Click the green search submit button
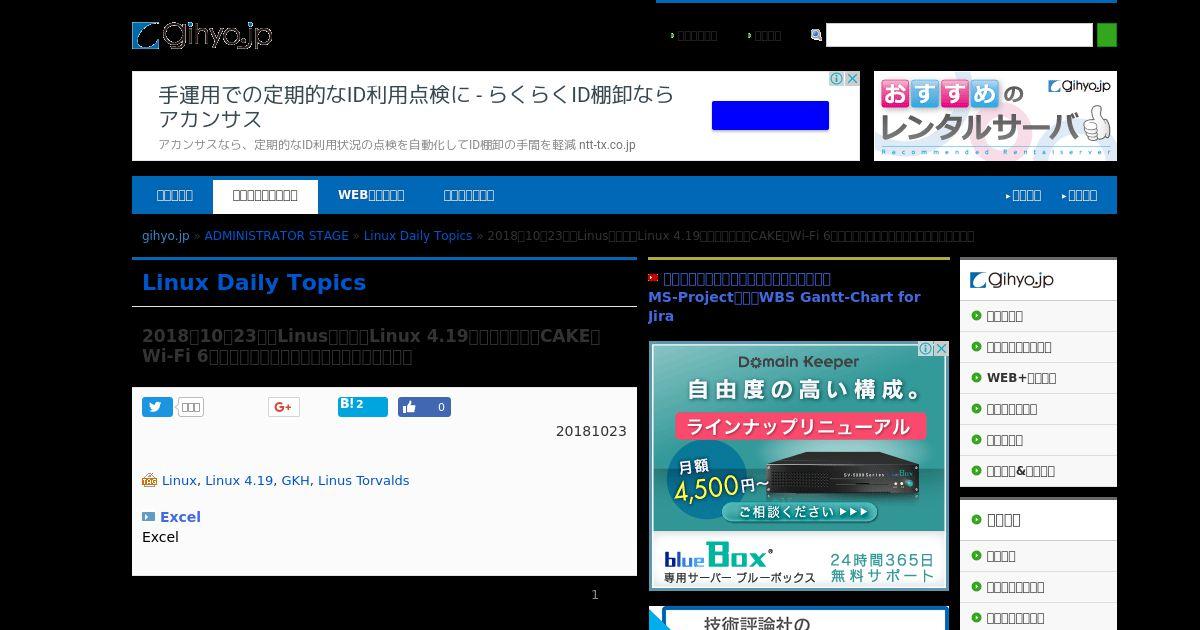This screenshot has width=1200, height=630. coord(1107,35)
